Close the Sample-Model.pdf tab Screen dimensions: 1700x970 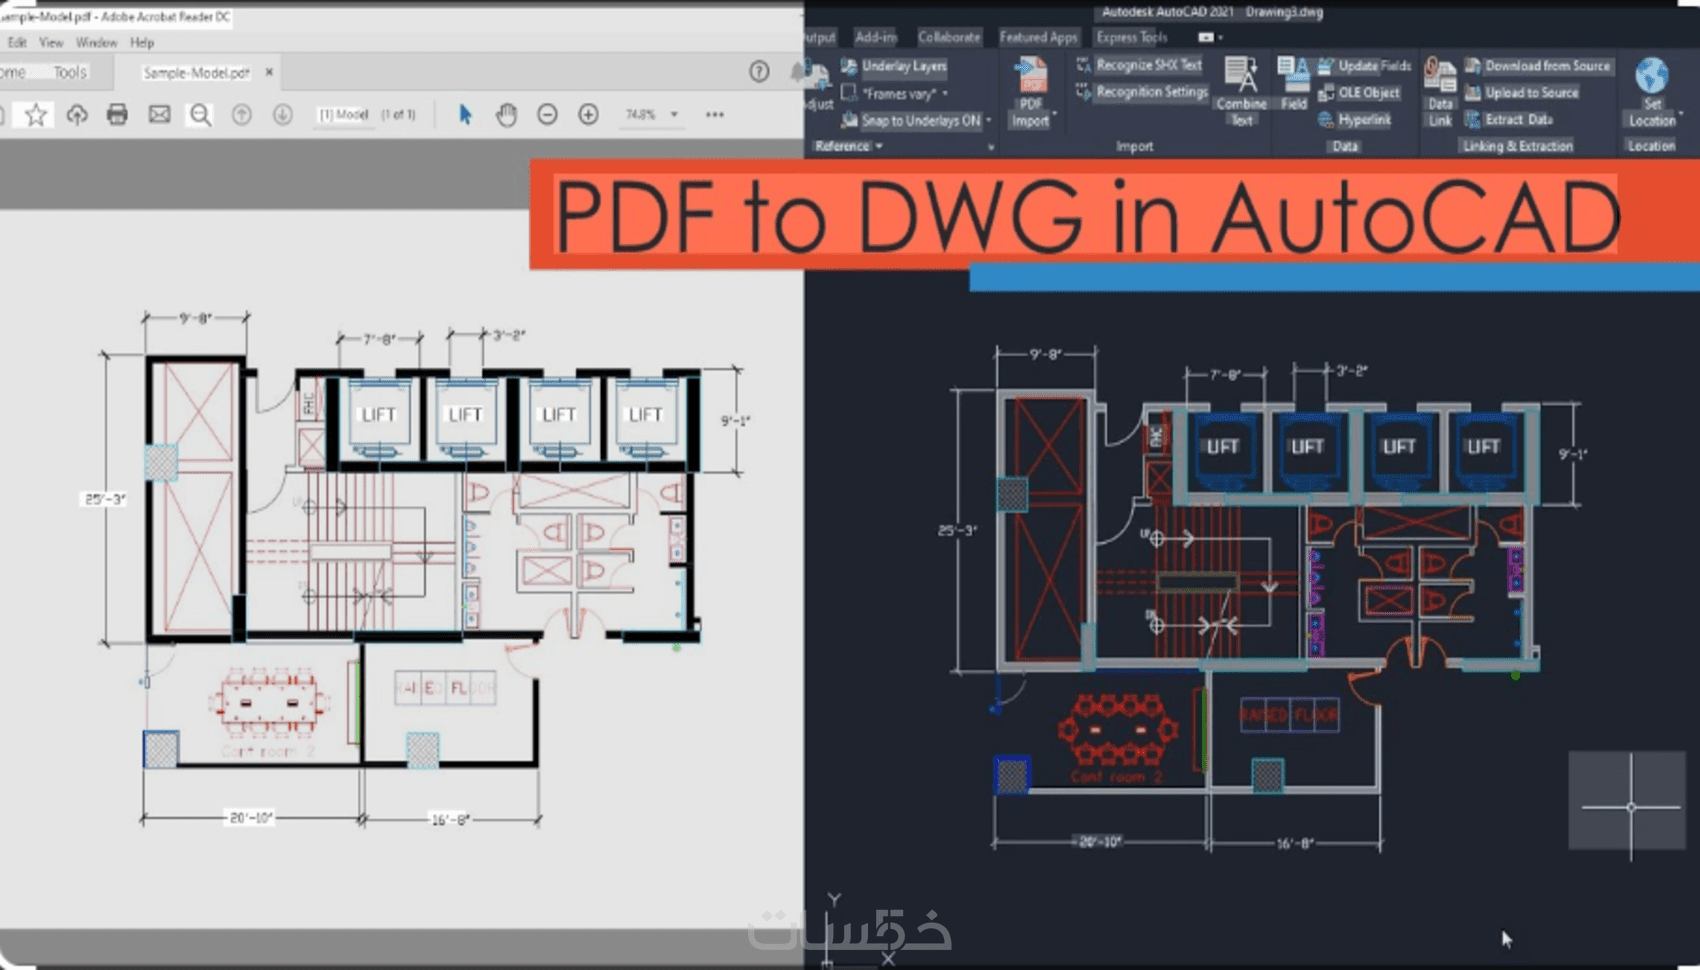point(269,72)
